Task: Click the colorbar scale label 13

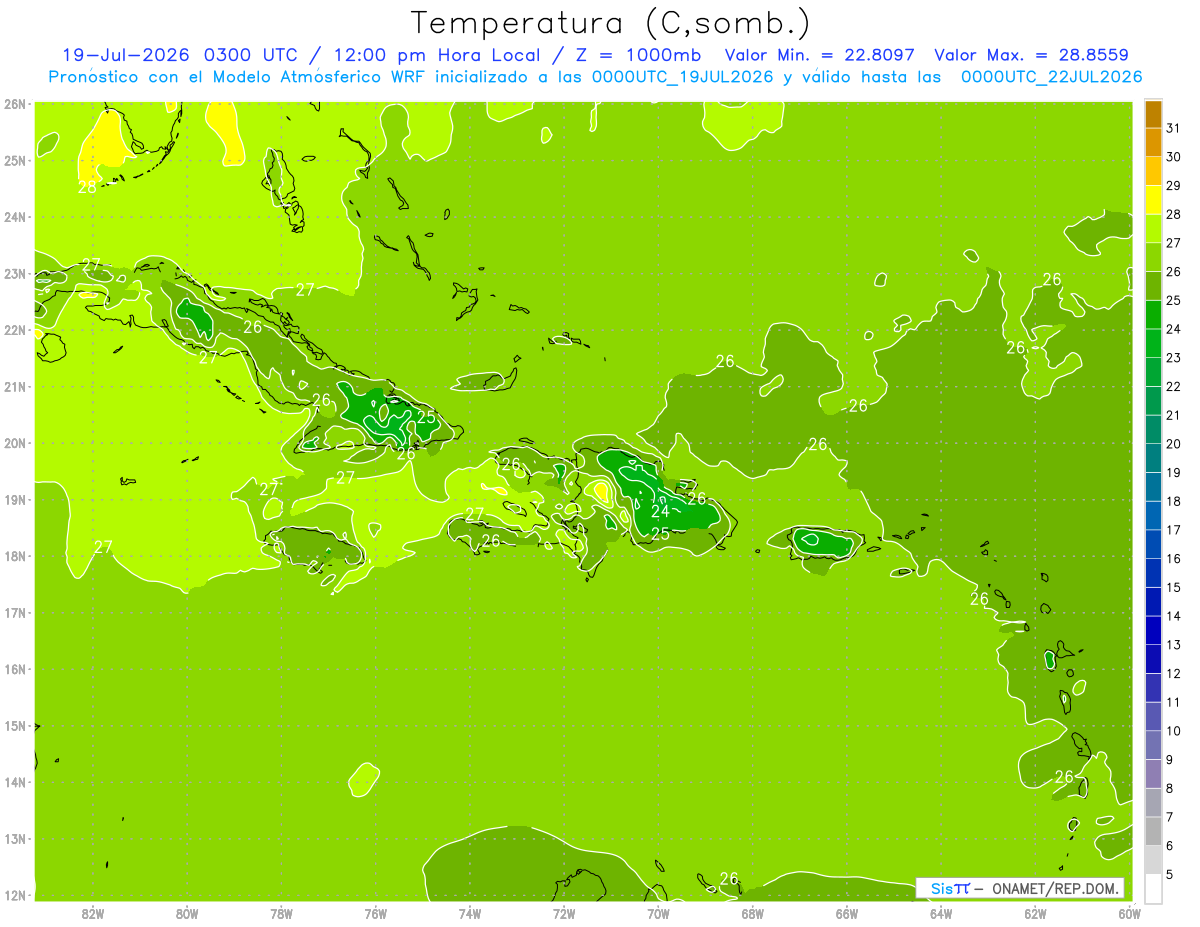Action: point(1173,645)
